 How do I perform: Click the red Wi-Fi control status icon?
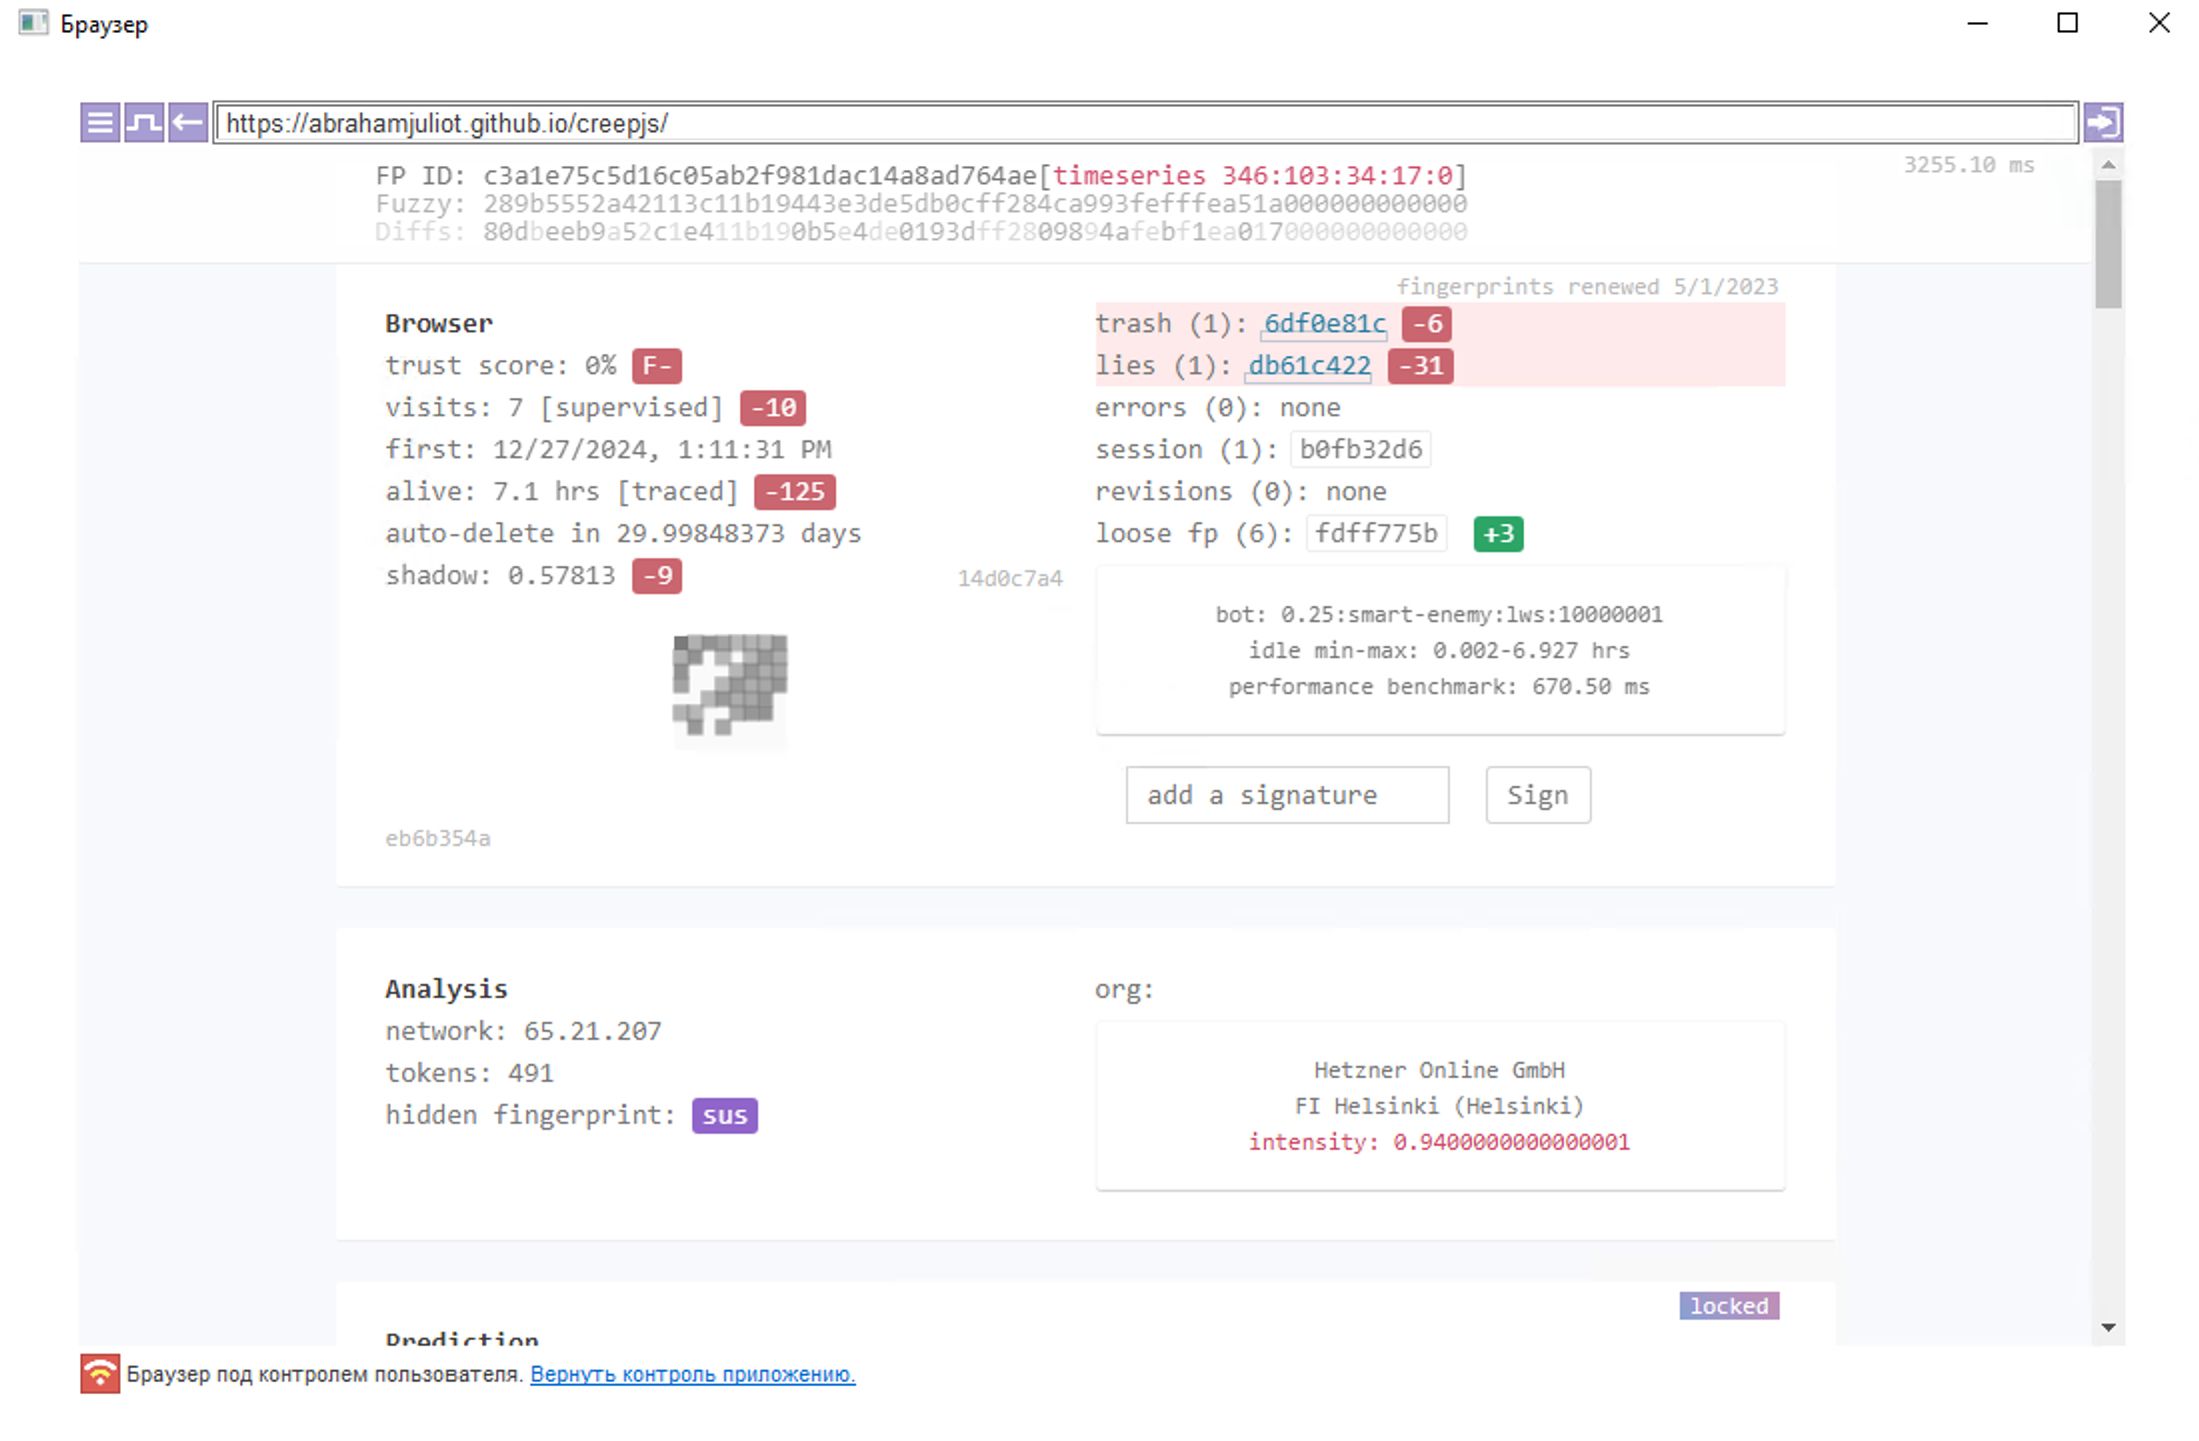100,1373
